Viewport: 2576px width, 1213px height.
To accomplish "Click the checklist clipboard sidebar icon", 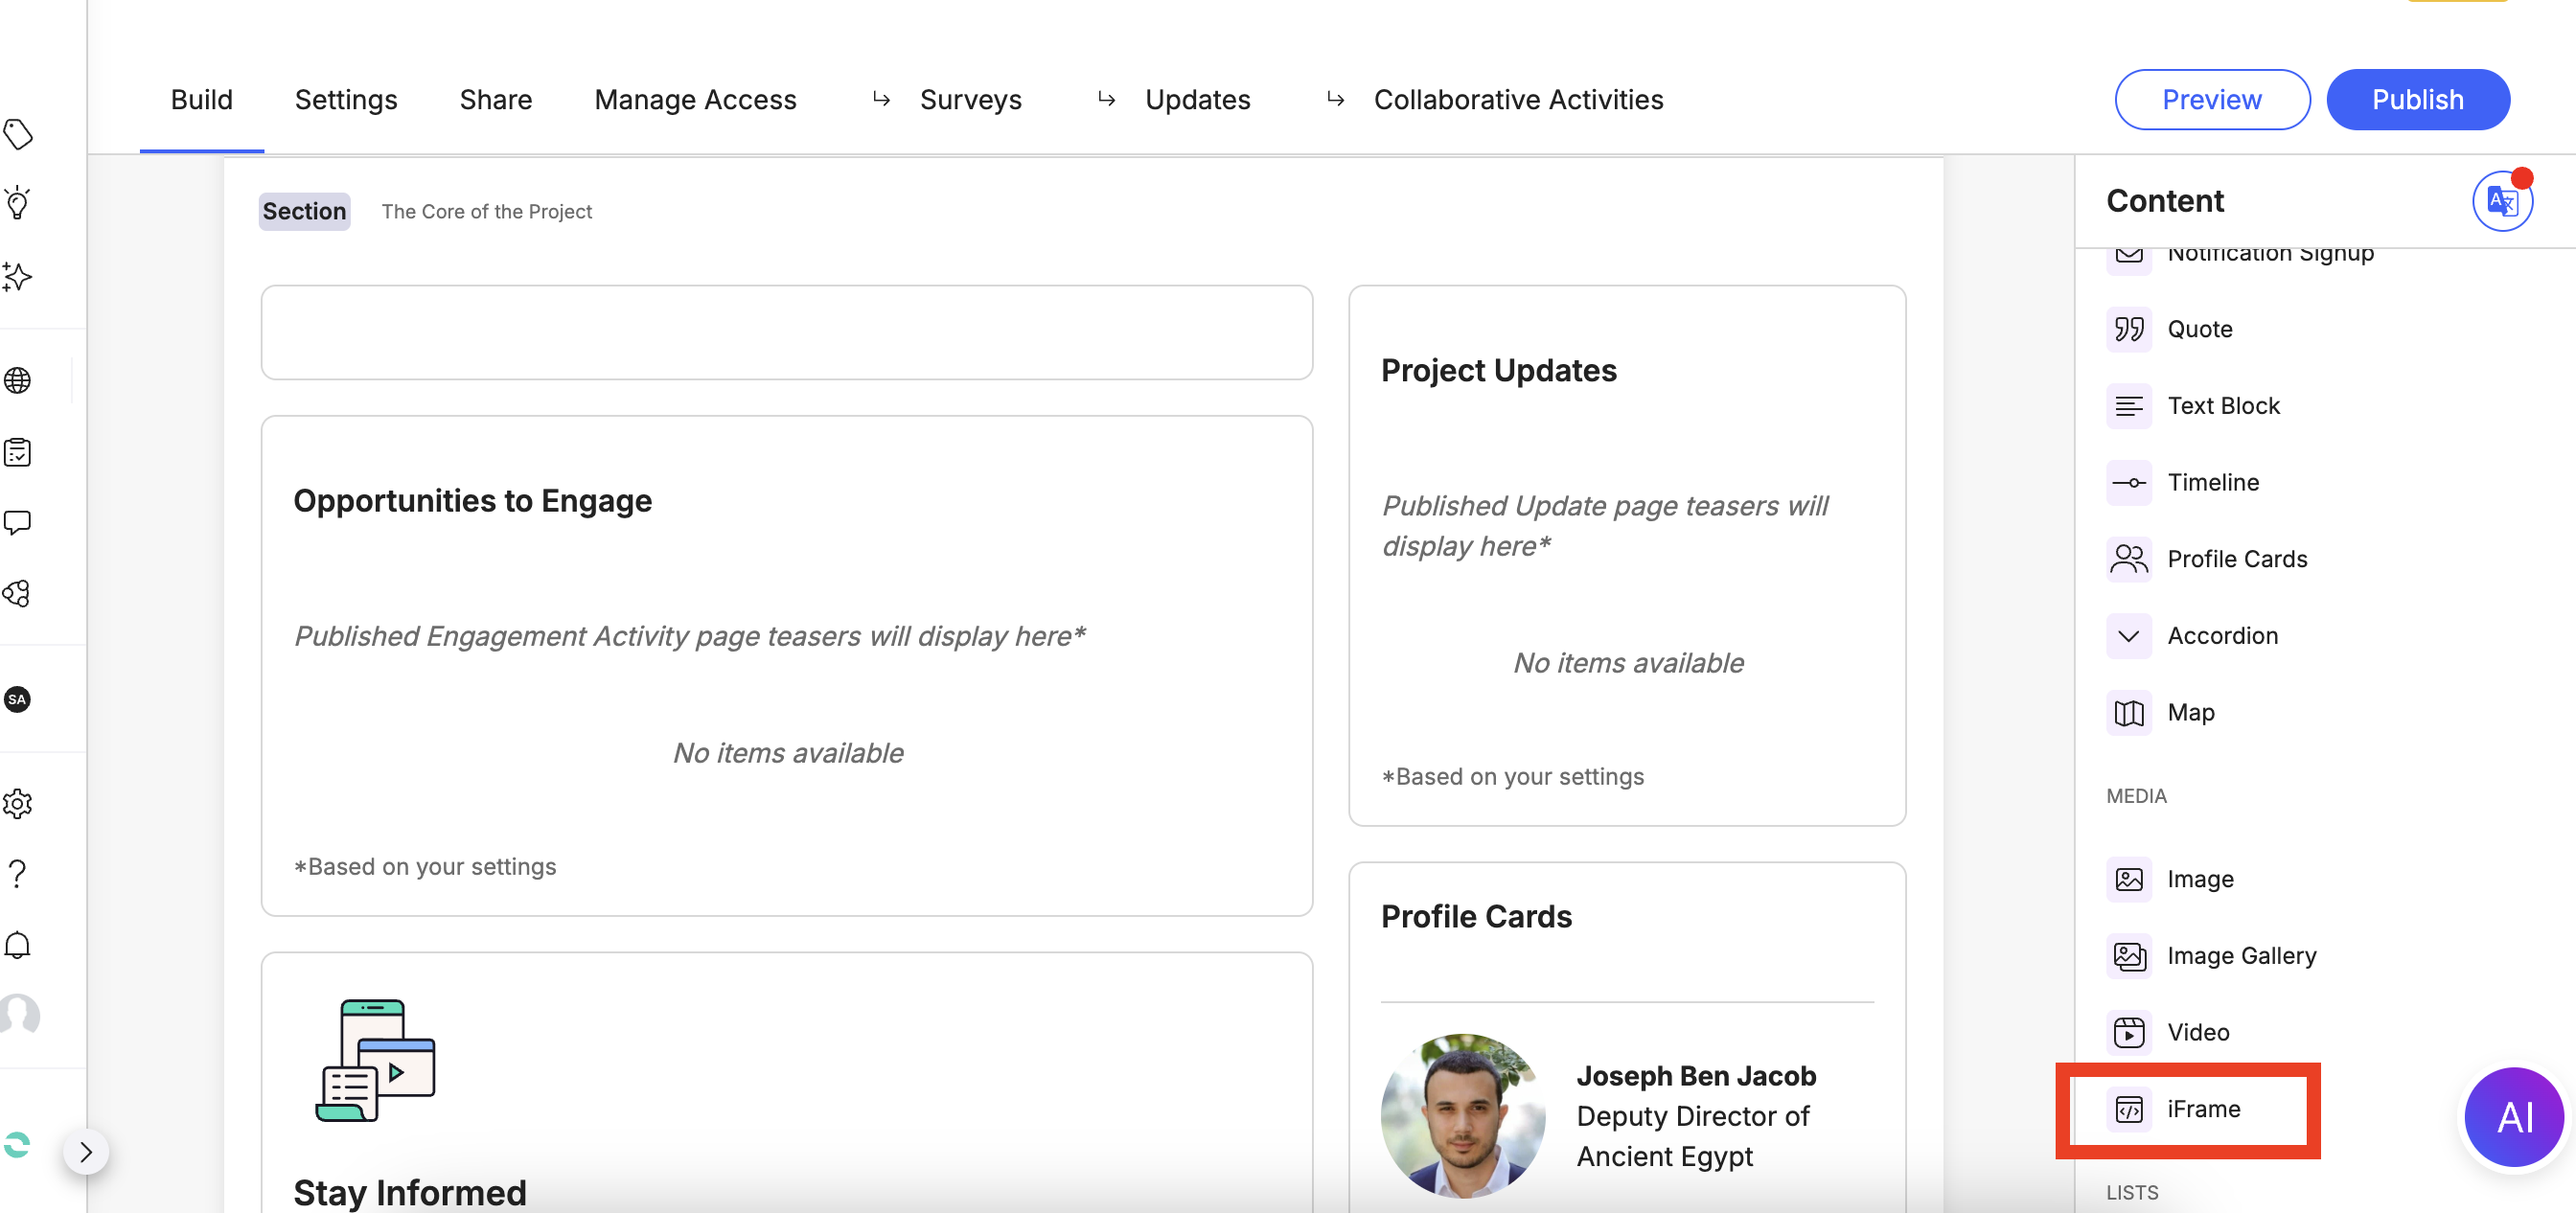I will (x=18, y=452).
